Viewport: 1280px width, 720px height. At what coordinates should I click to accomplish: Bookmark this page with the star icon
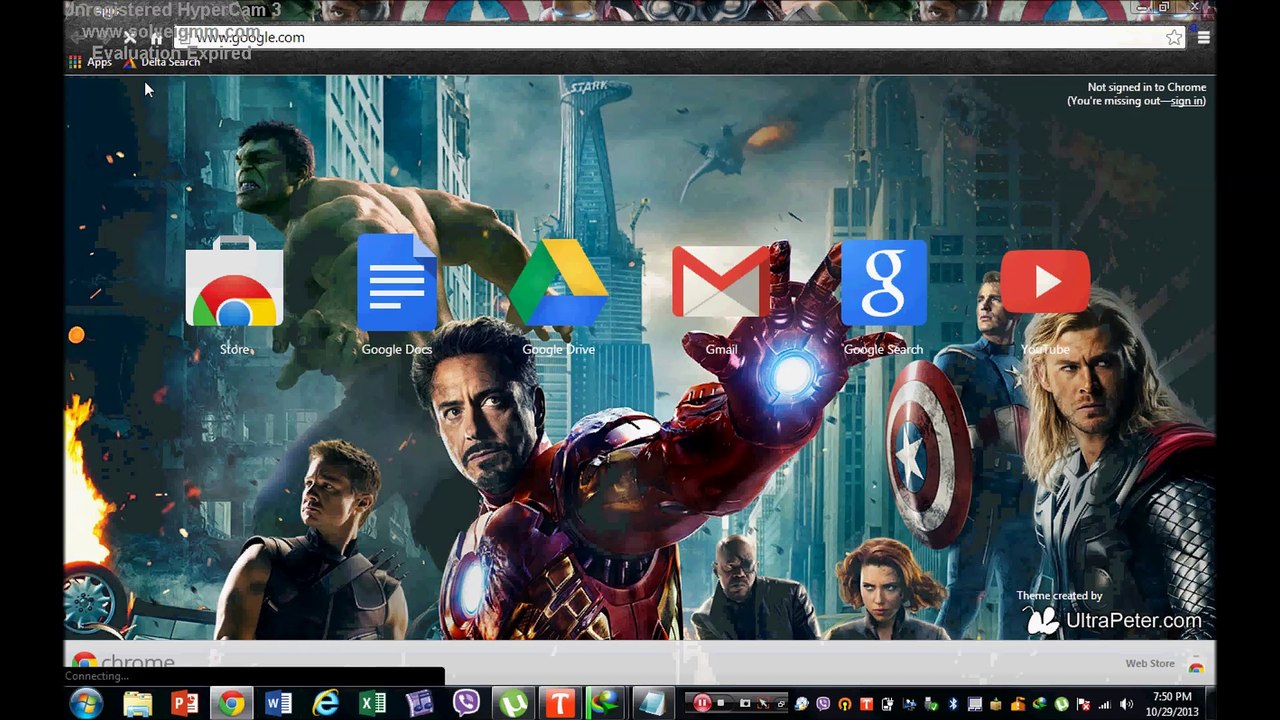(x=1174, y=37)
